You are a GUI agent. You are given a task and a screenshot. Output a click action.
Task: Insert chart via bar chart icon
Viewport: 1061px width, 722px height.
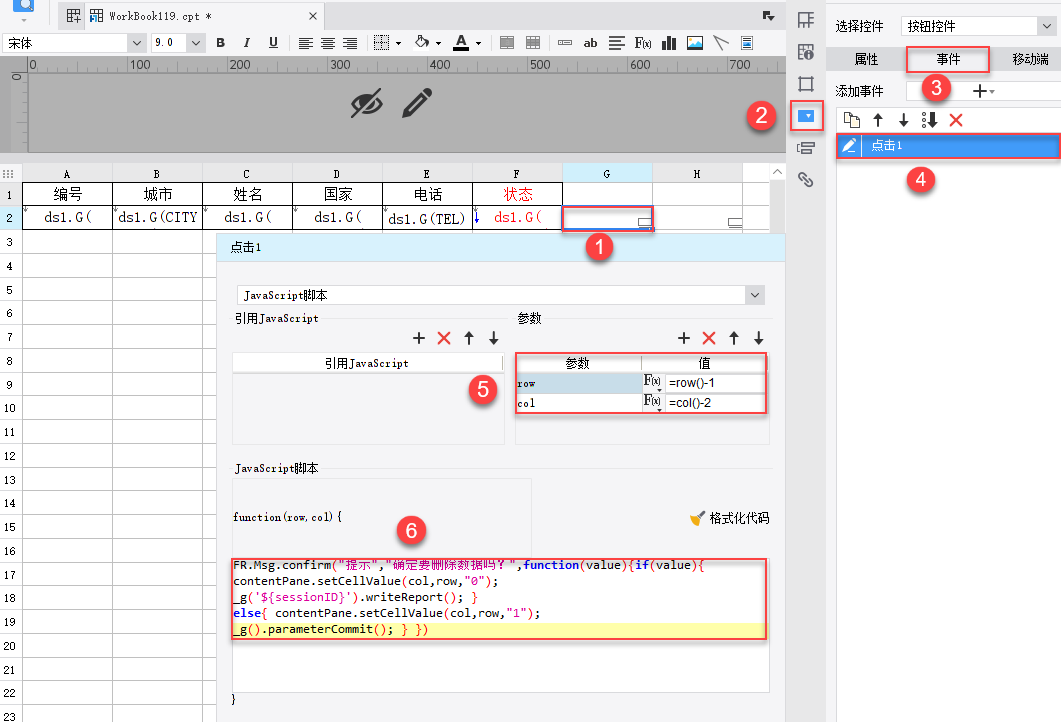click(x=669, y=43)
